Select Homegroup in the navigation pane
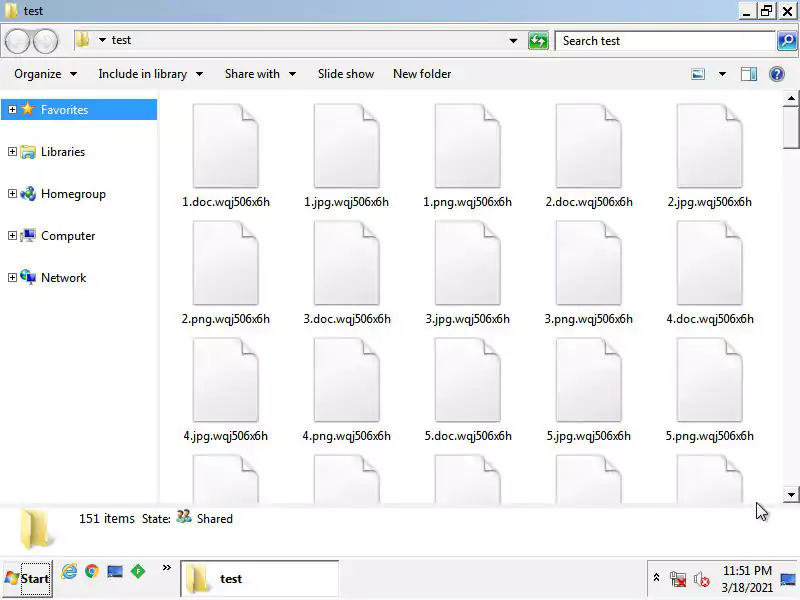This screenshot has width=800, height=600. (x=73, y=194)
